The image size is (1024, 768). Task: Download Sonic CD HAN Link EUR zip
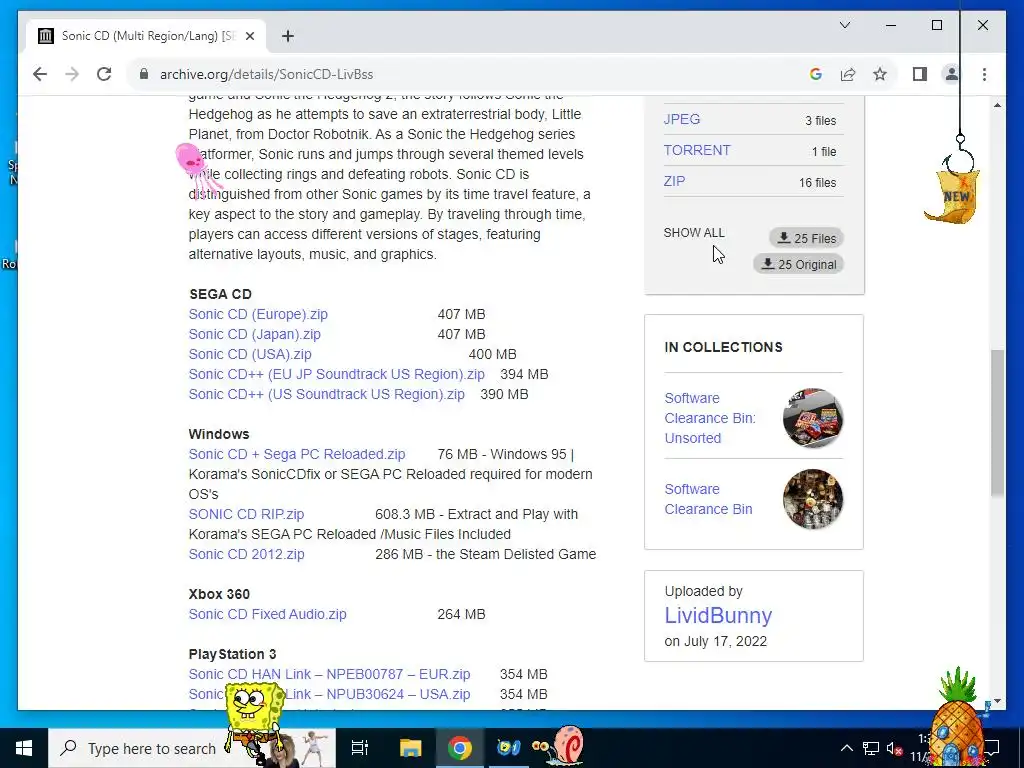(329, 674)
